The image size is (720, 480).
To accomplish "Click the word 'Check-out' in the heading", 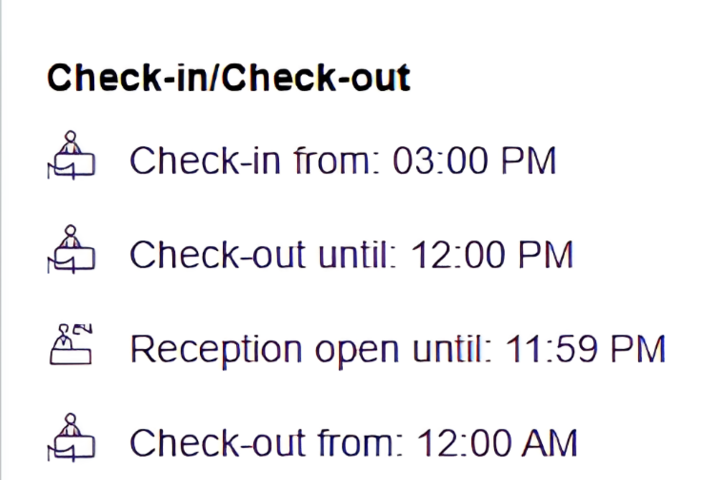I will tap(316, 78).
